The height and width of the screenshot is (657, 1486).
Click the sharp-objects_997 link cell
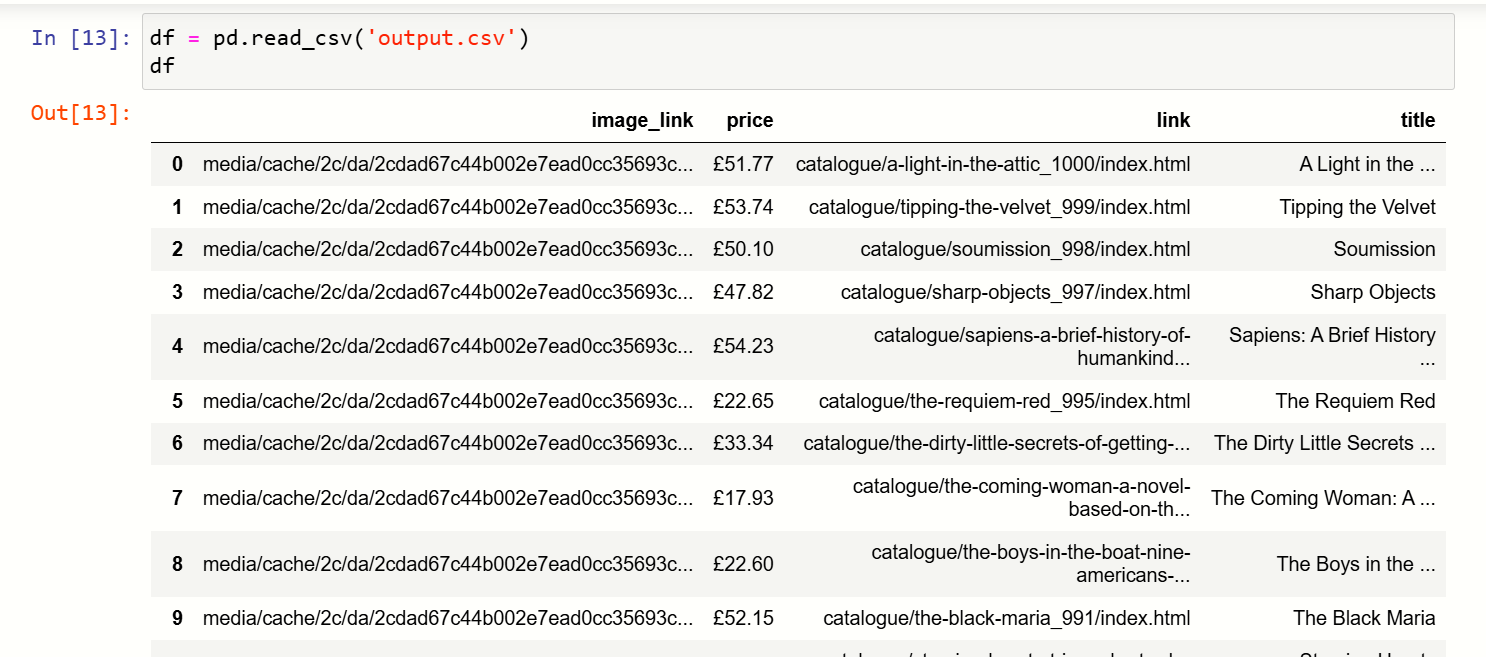pos(1016,292)
